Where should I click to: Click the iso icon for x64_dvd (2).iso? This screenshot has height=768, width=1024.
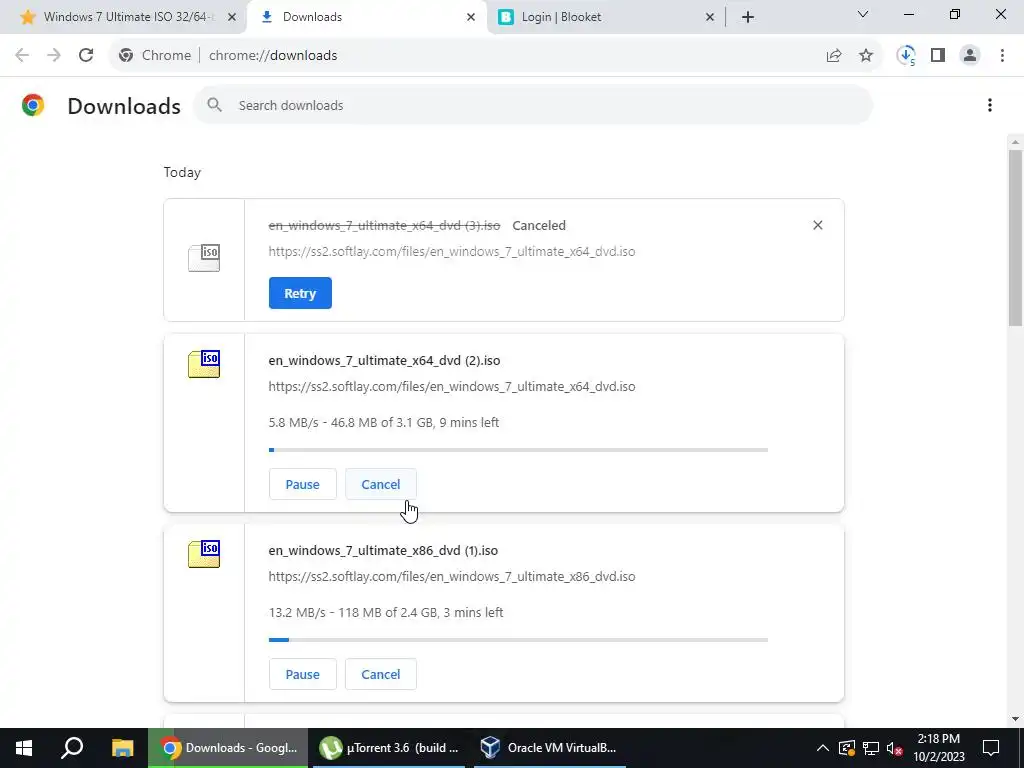[x=204, y=364]
